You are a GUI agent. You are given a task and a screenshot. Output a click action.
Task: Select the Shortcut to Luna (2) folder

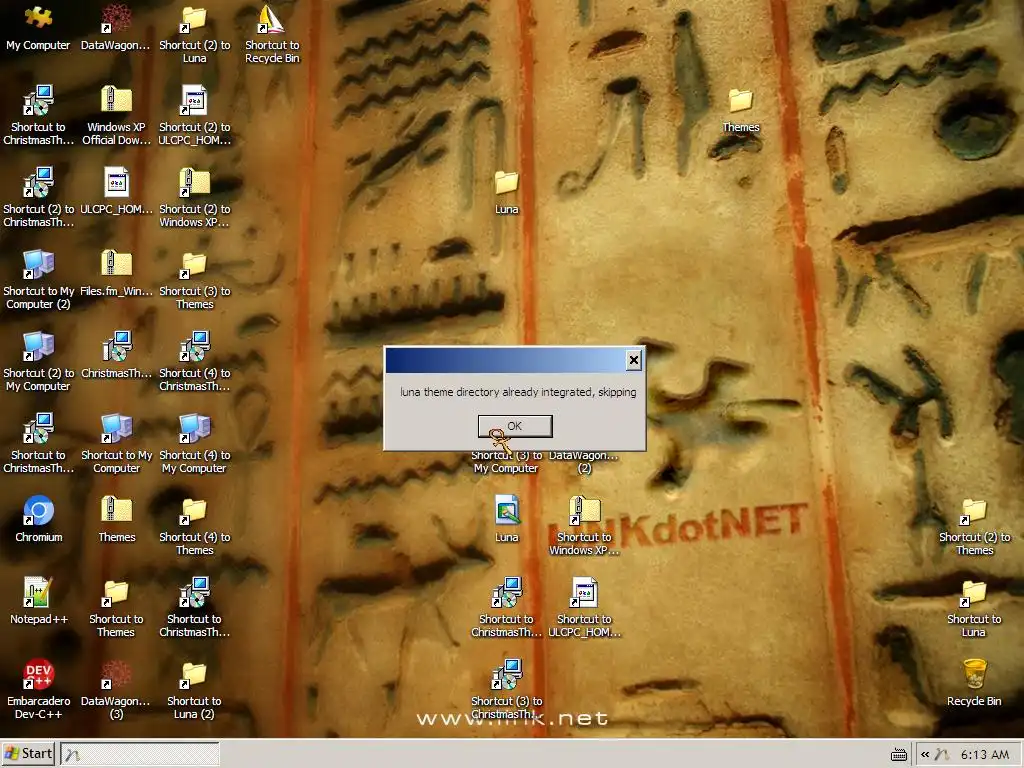pos(195,689)
